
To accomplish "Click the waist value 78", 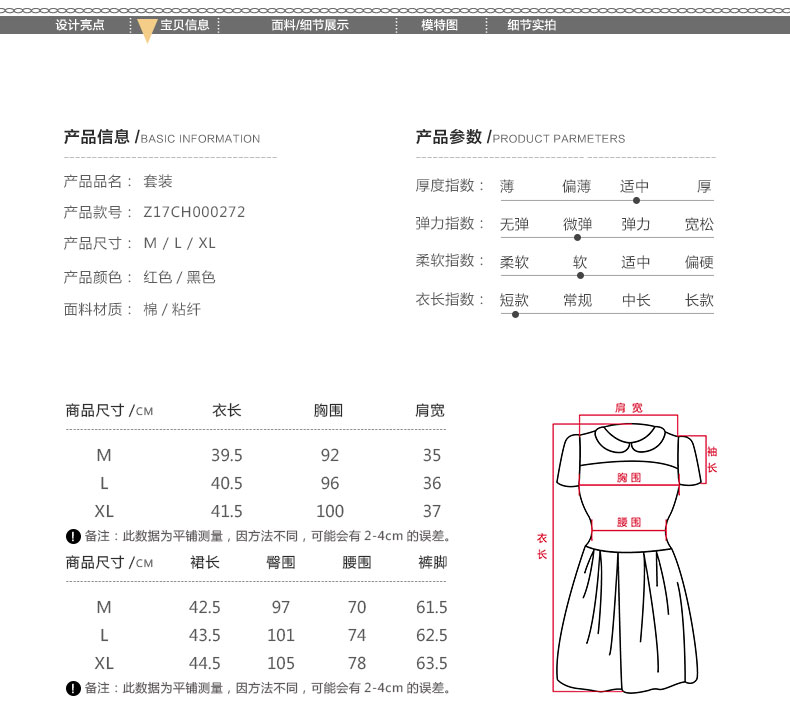I will (x=357, y=664).
